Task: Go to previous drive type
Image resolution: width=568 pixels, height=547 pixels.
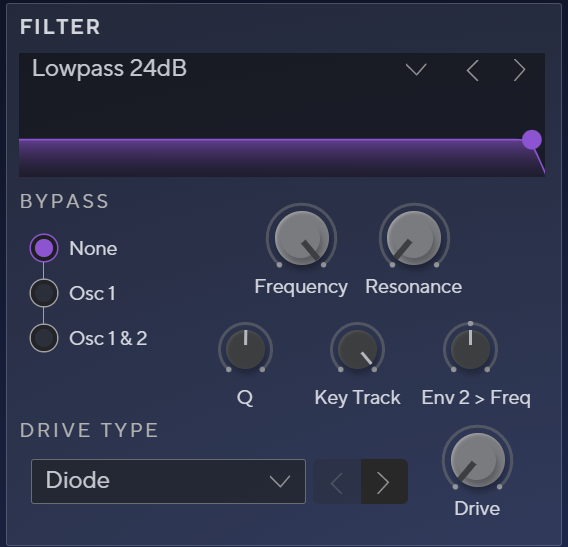Action: (x=337, y=481)
